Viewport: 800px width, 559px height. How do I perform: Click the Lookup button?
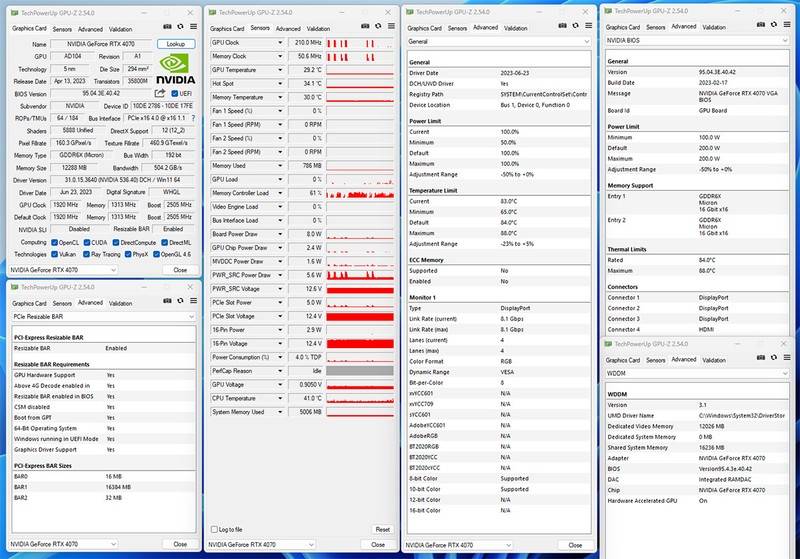pos(175,45)
